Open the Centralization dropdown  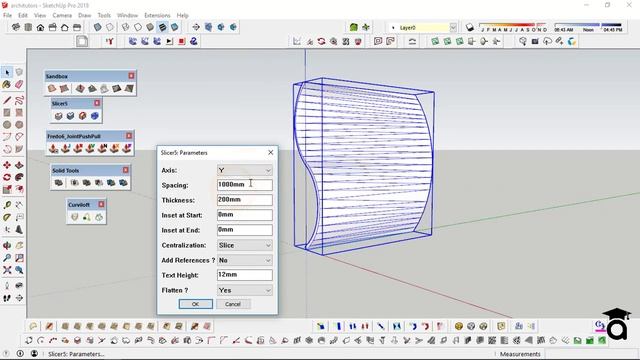pos(244,245)
